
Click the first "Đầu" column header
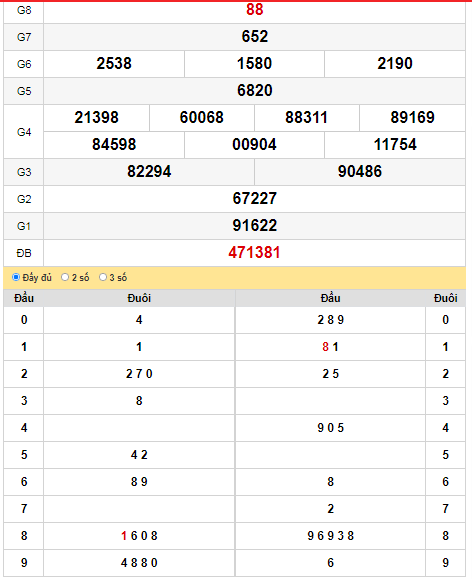point(24,298)
